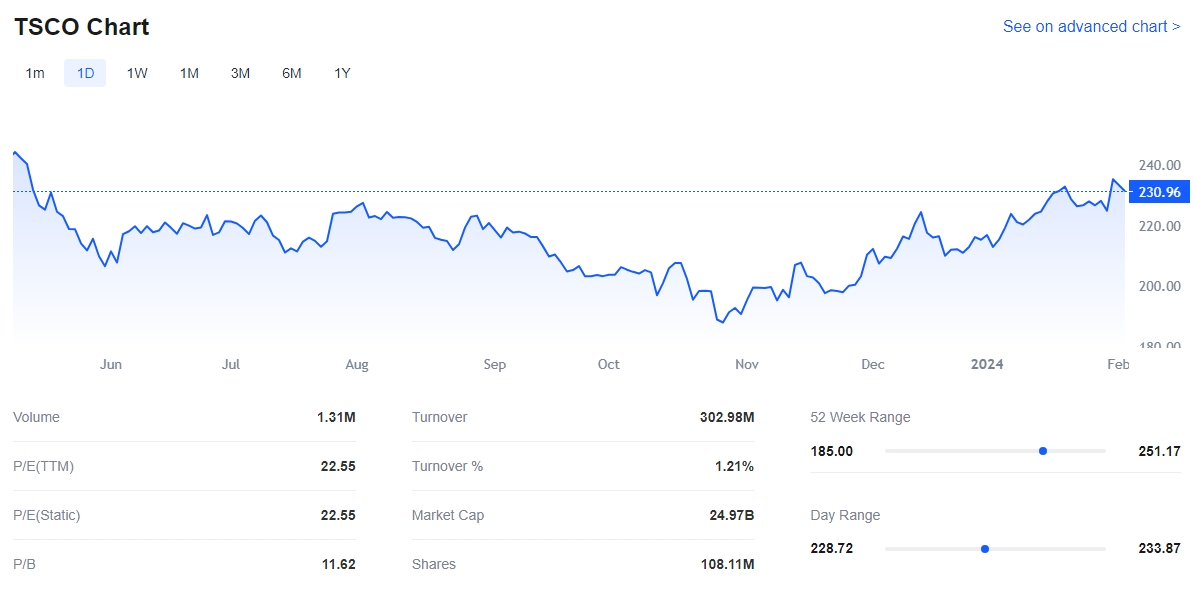Open the See on advanced chart link
This screenshot has width=1195, height=595.
tap(1091, 26)
